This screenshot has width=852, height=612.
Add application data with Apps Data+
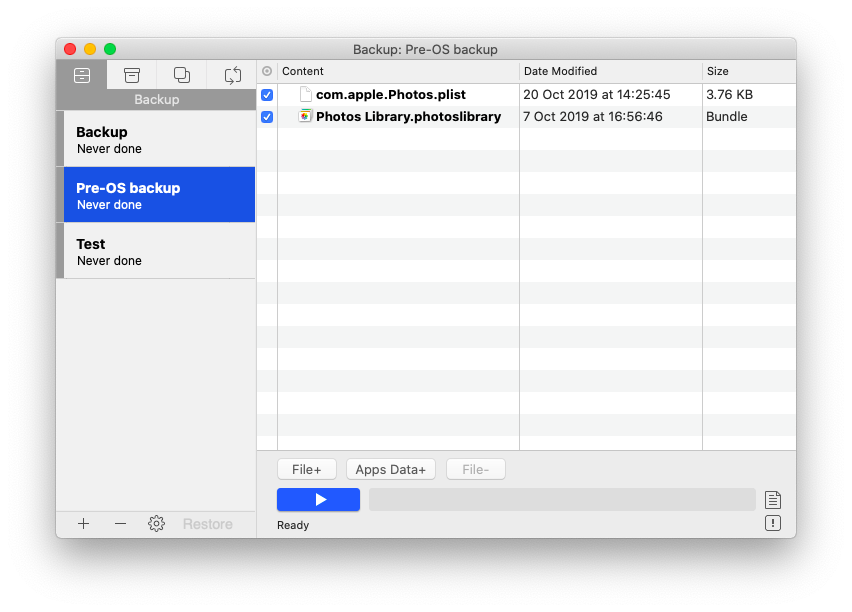(390, 468)
